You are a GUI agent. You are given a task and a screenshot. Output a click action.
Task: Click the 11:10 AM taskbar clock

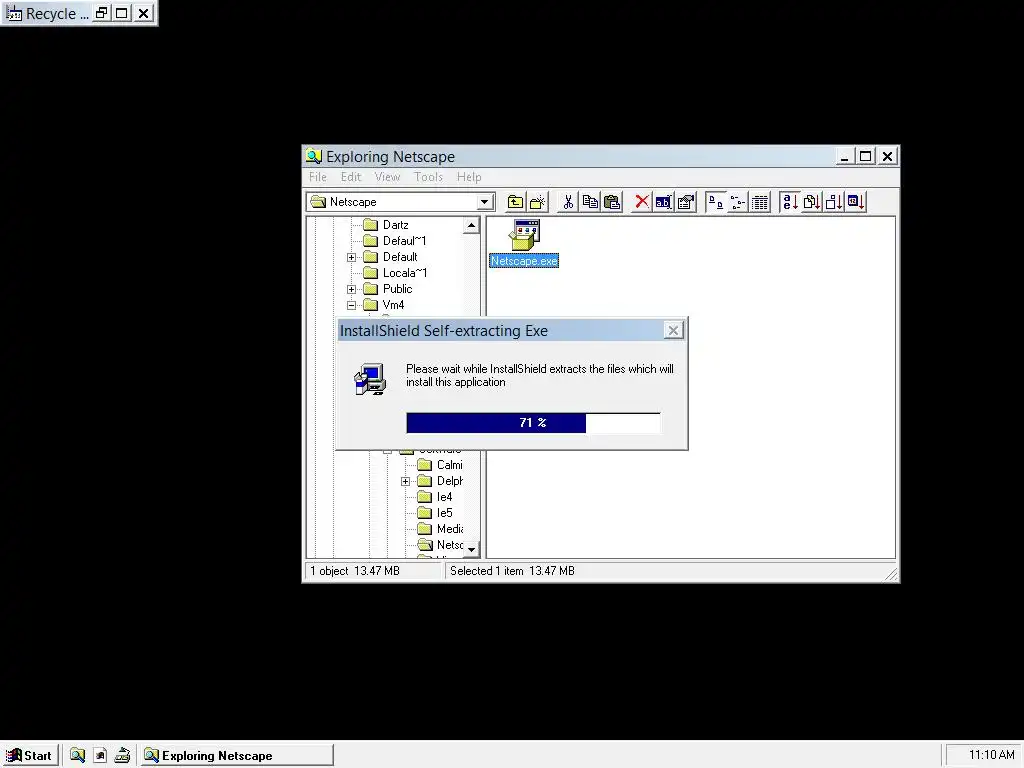(x=991, y=756)
